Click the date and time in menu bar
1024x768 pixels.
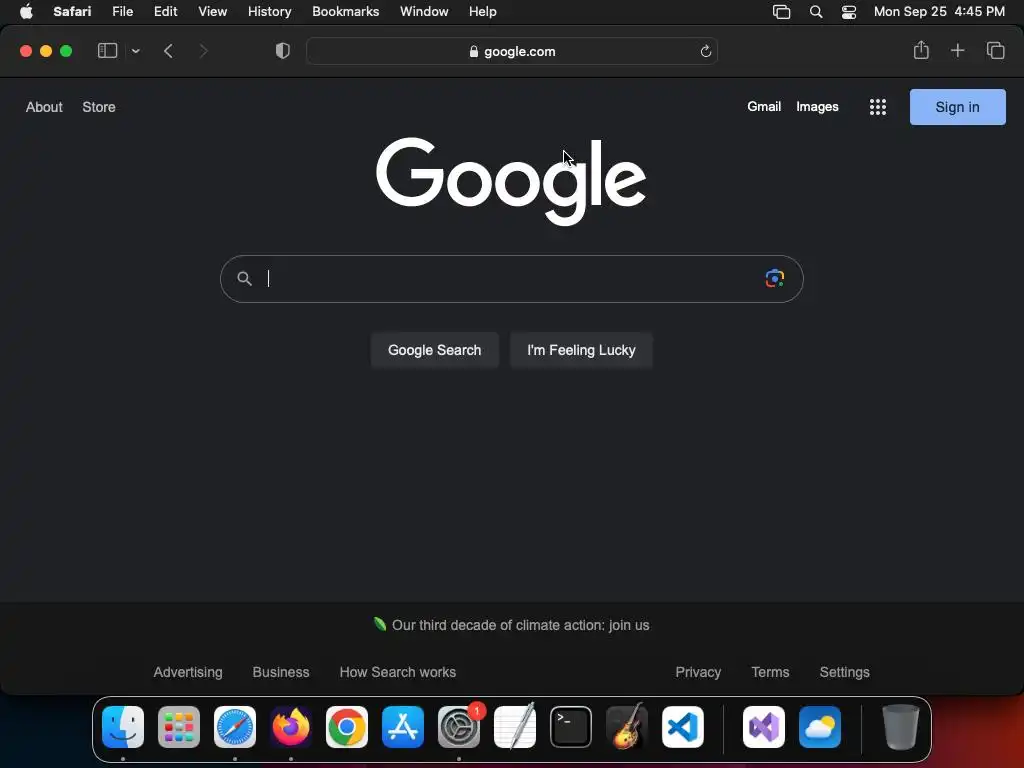tap(939, 12)
